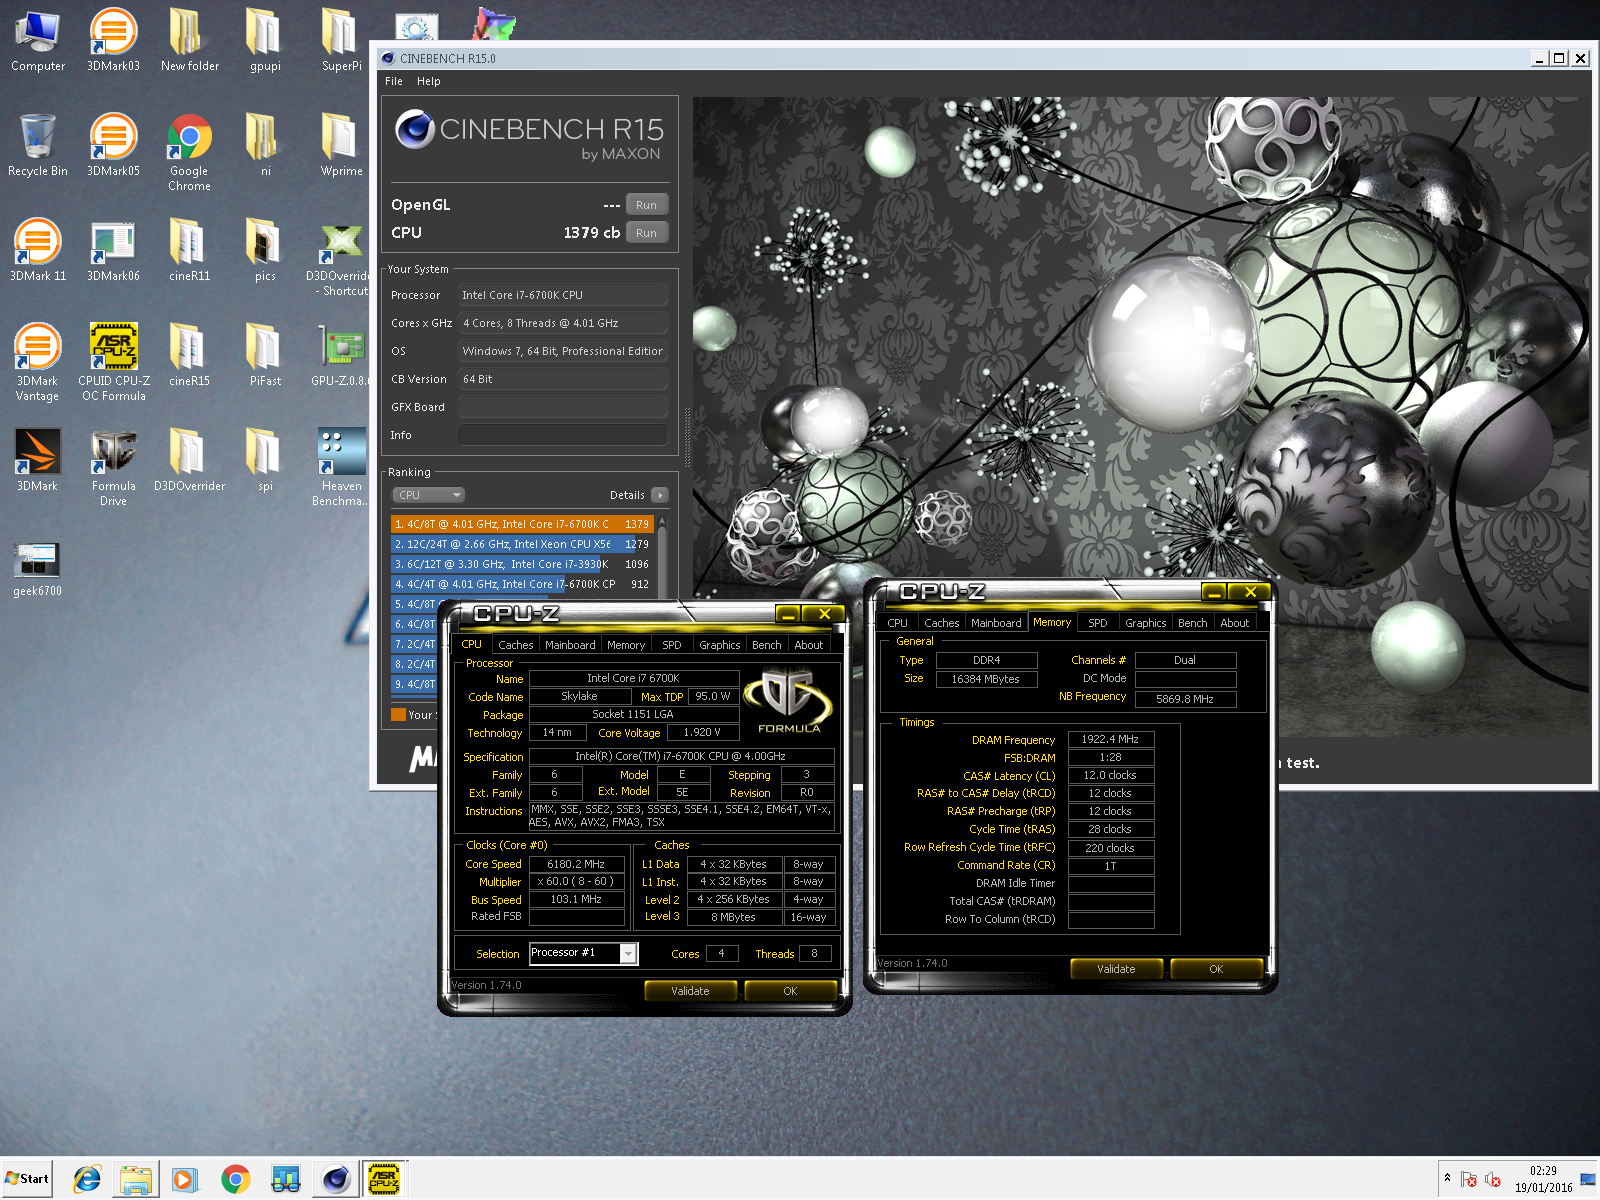Launch Google Chrome desktop shortcut

point(189,152)
